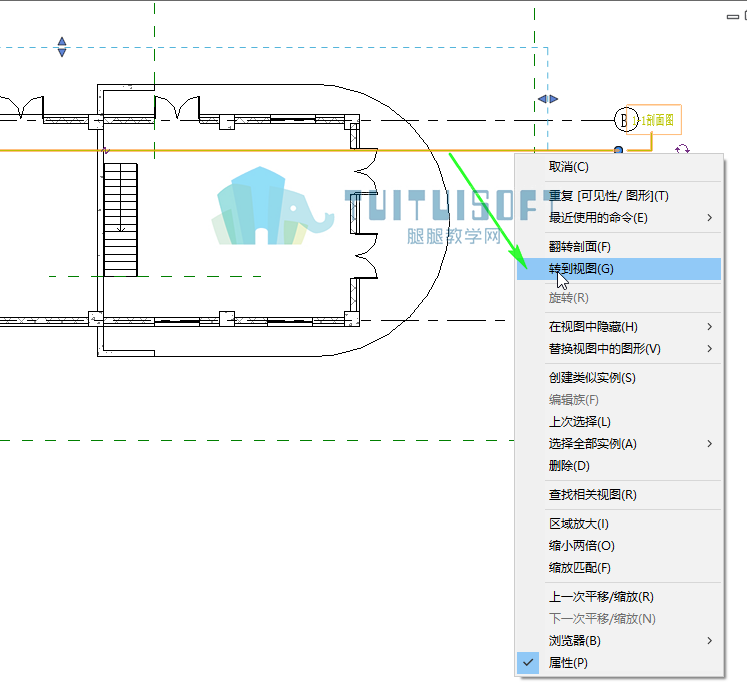Open 替换视图中的图形(V) submenu

pos(618,349)
